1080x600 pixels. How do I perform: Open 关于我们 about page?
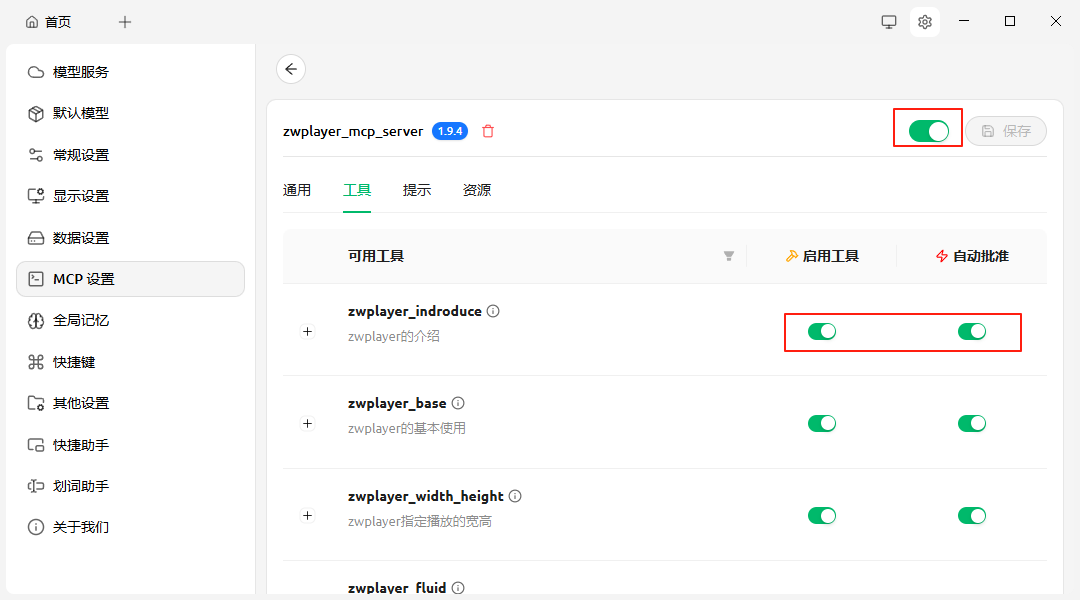[130, 527]
